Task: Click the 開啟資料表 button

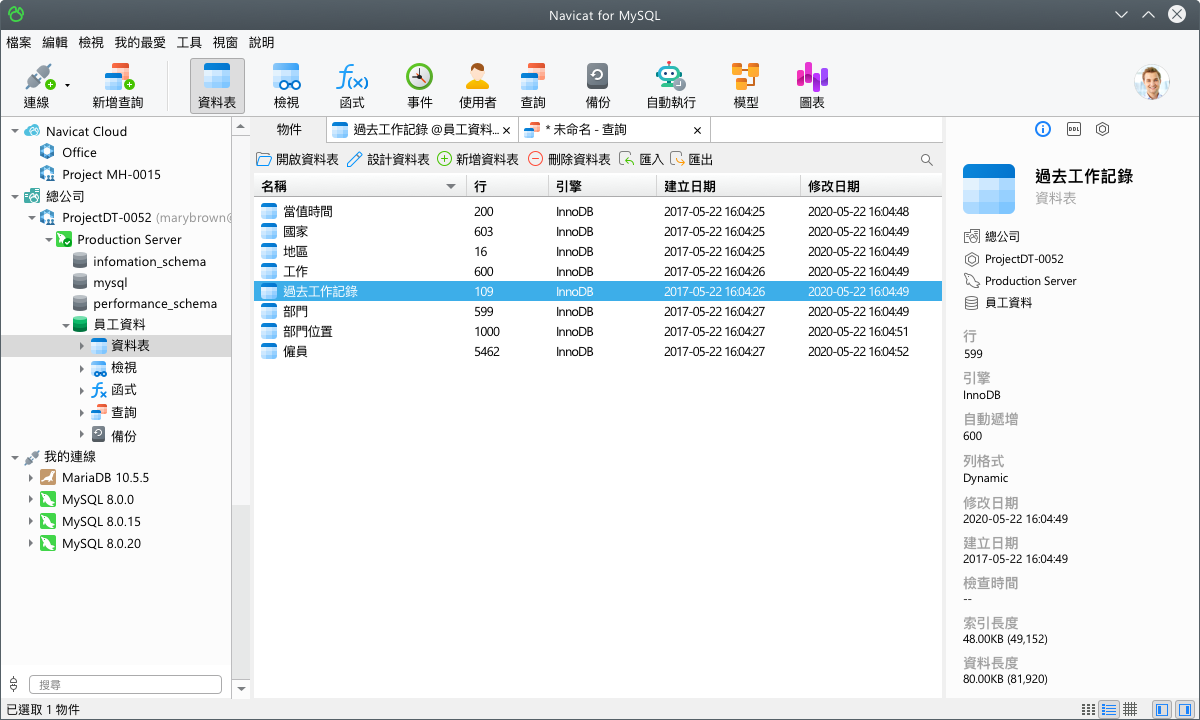Action: (x=297, y=160)
